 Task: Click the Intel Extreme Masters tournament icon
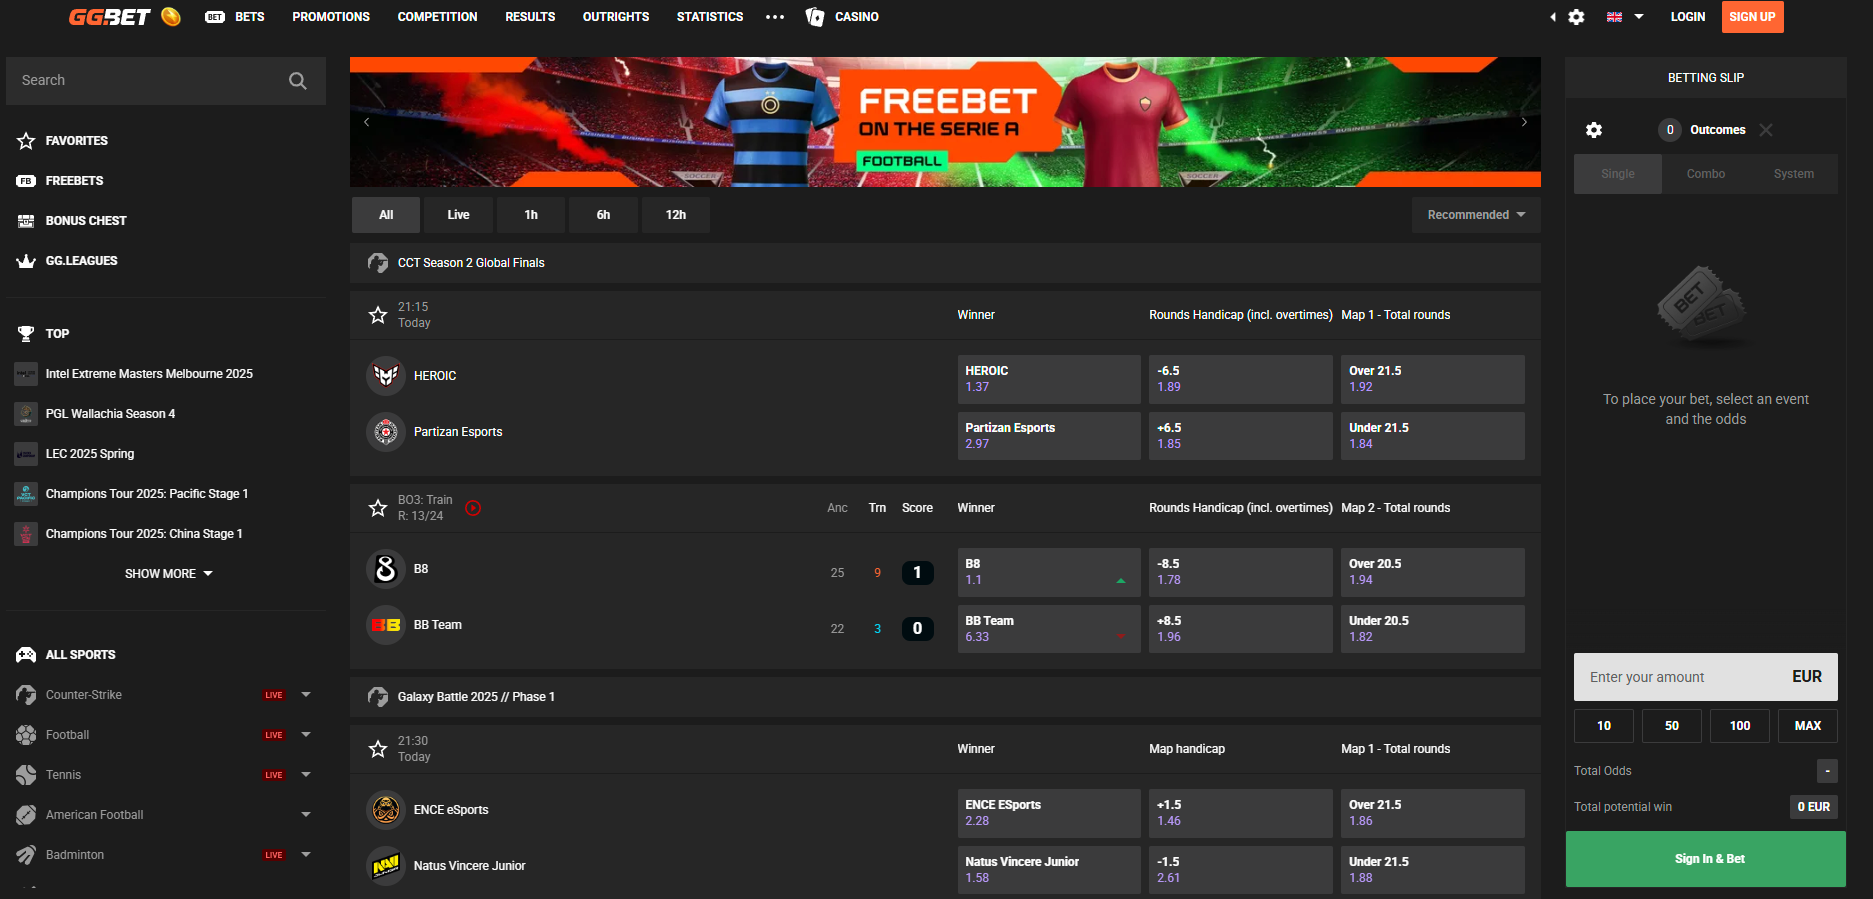click(26, 374)
